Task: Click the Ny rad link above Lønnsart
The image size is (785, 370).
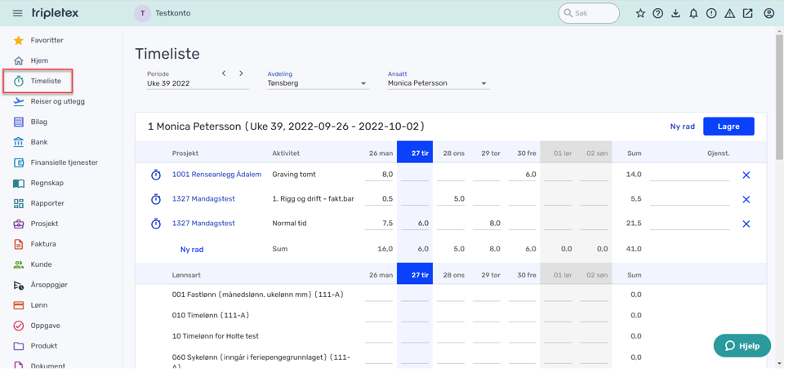Action: point(192,249)
